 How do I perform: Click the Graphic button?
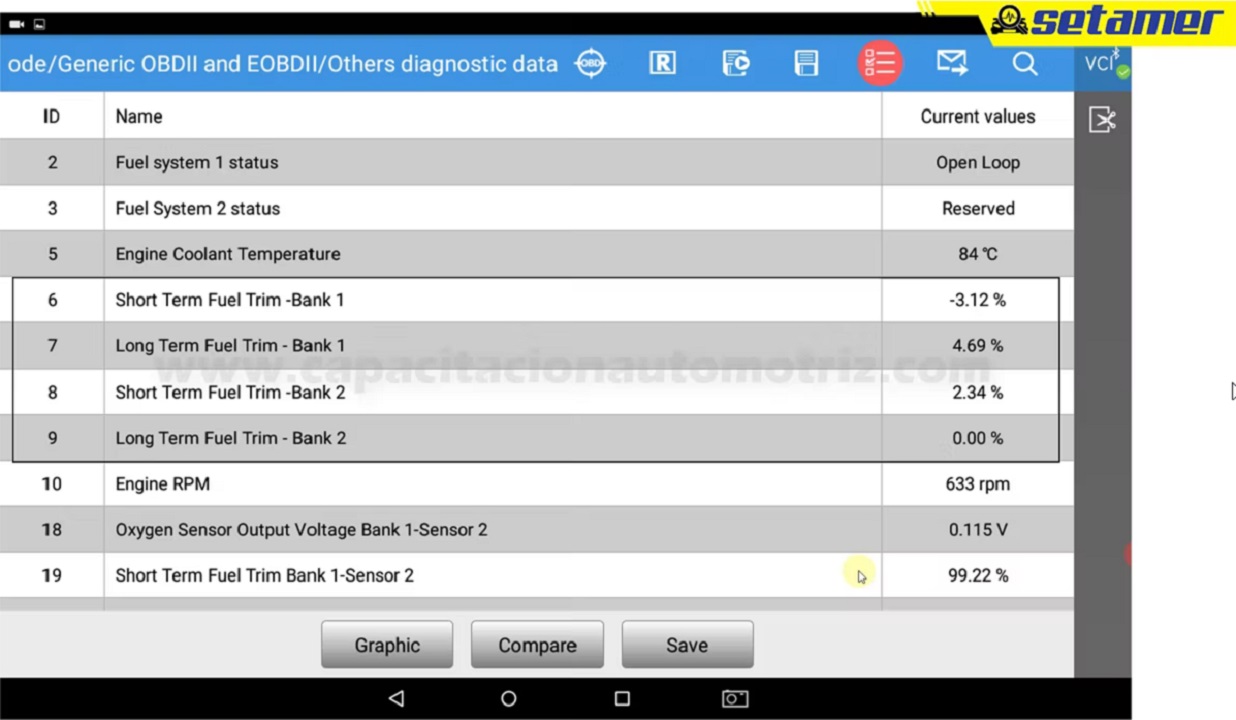(x=387, y=645)
